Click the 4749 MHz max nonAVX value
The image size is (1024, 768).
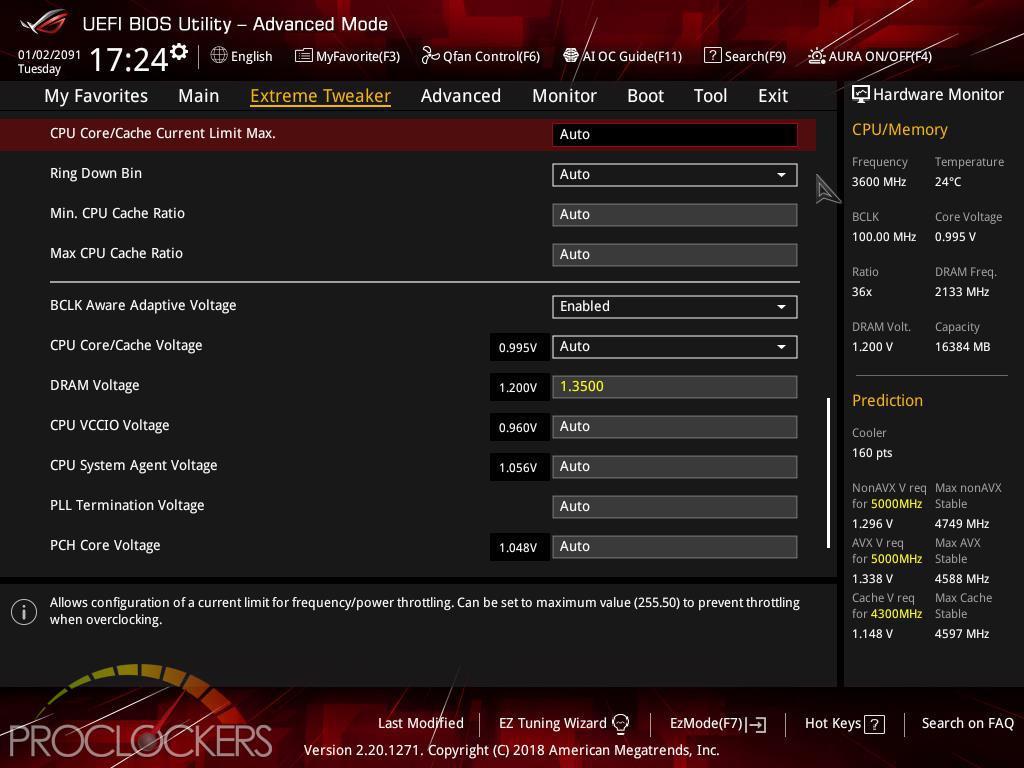tap(962, 524)
